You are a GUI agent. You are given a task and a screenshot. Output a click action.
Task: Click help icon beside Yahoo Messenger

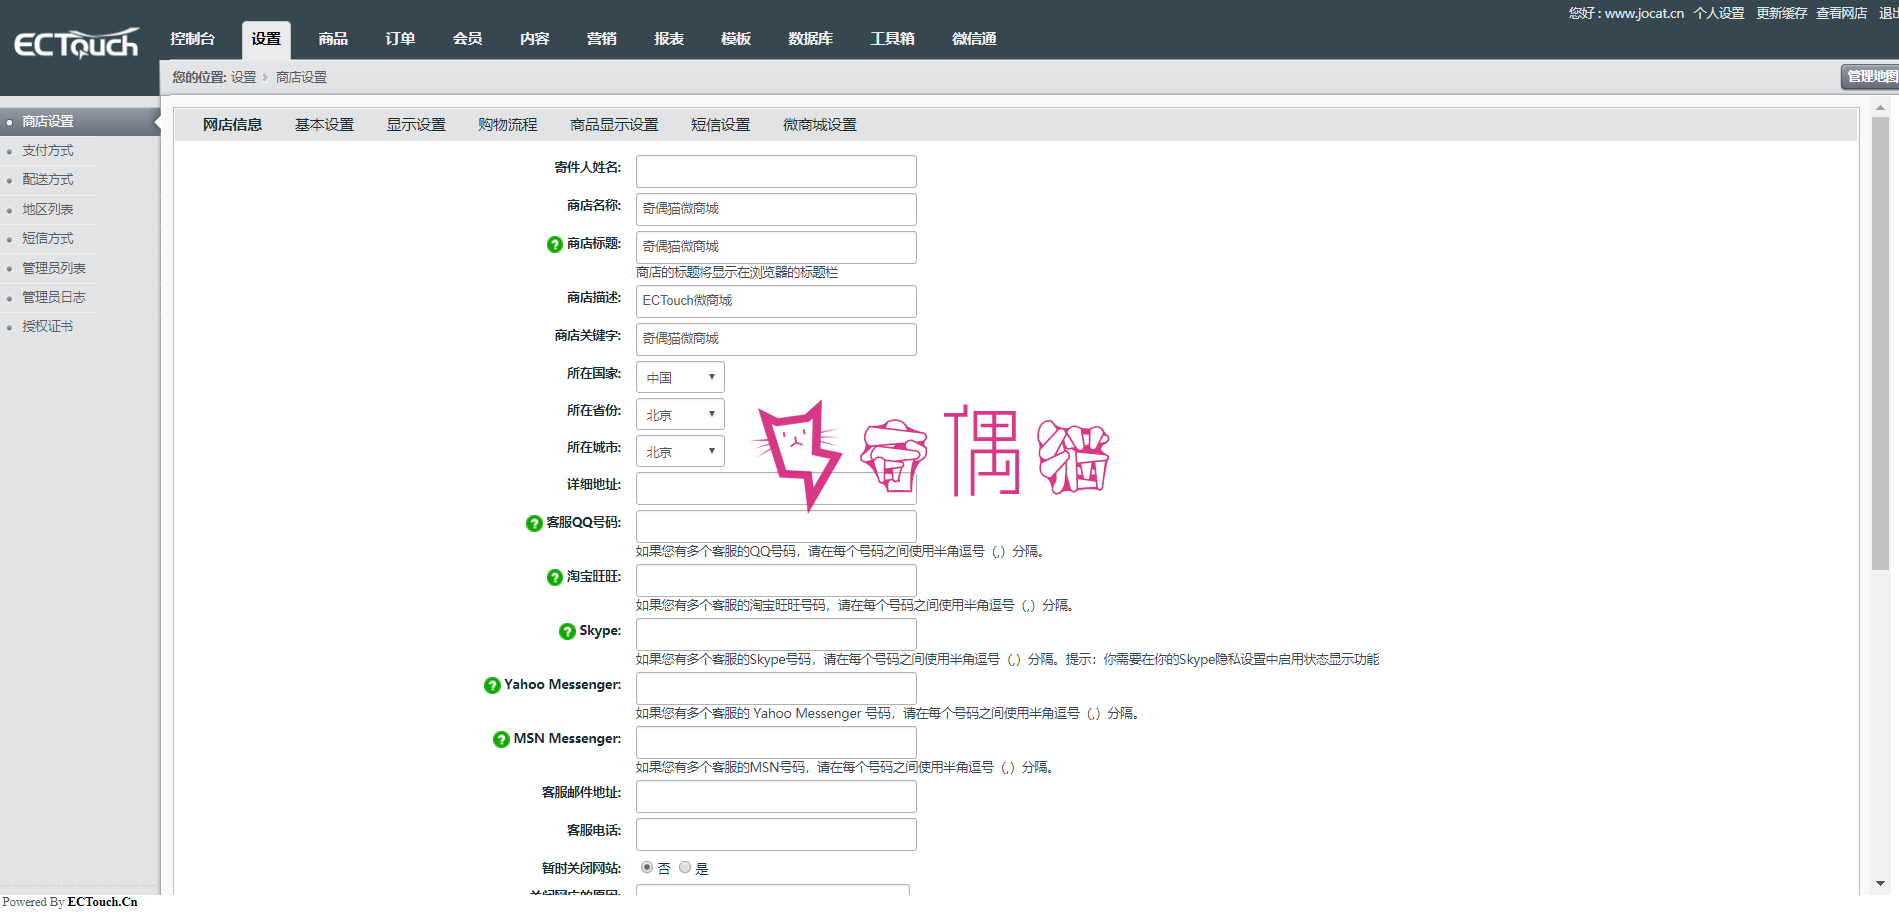coord(492,685)
